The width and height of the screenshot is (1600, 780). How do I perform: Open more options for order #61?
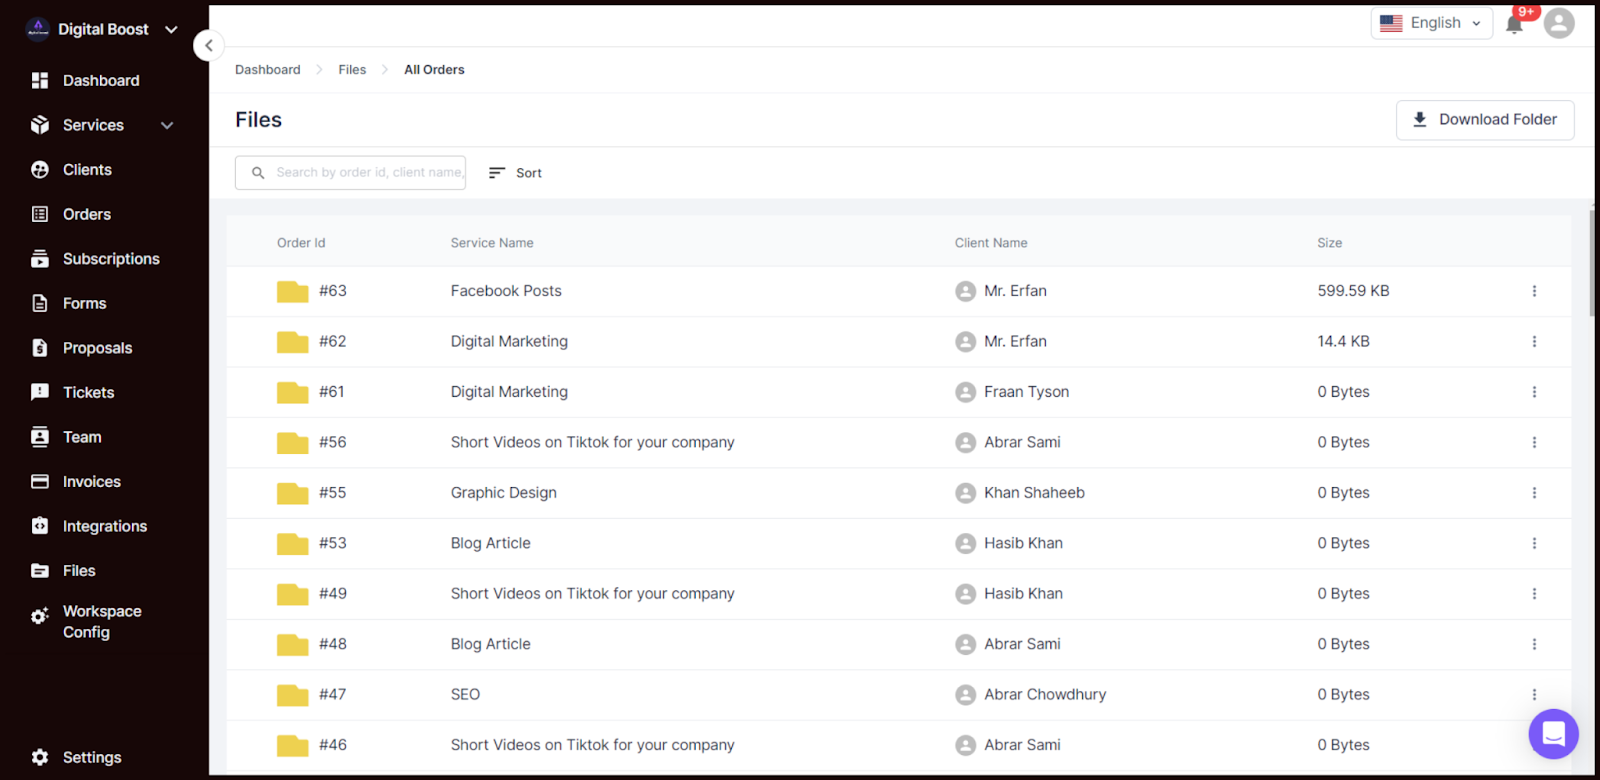click(1534, 392)
